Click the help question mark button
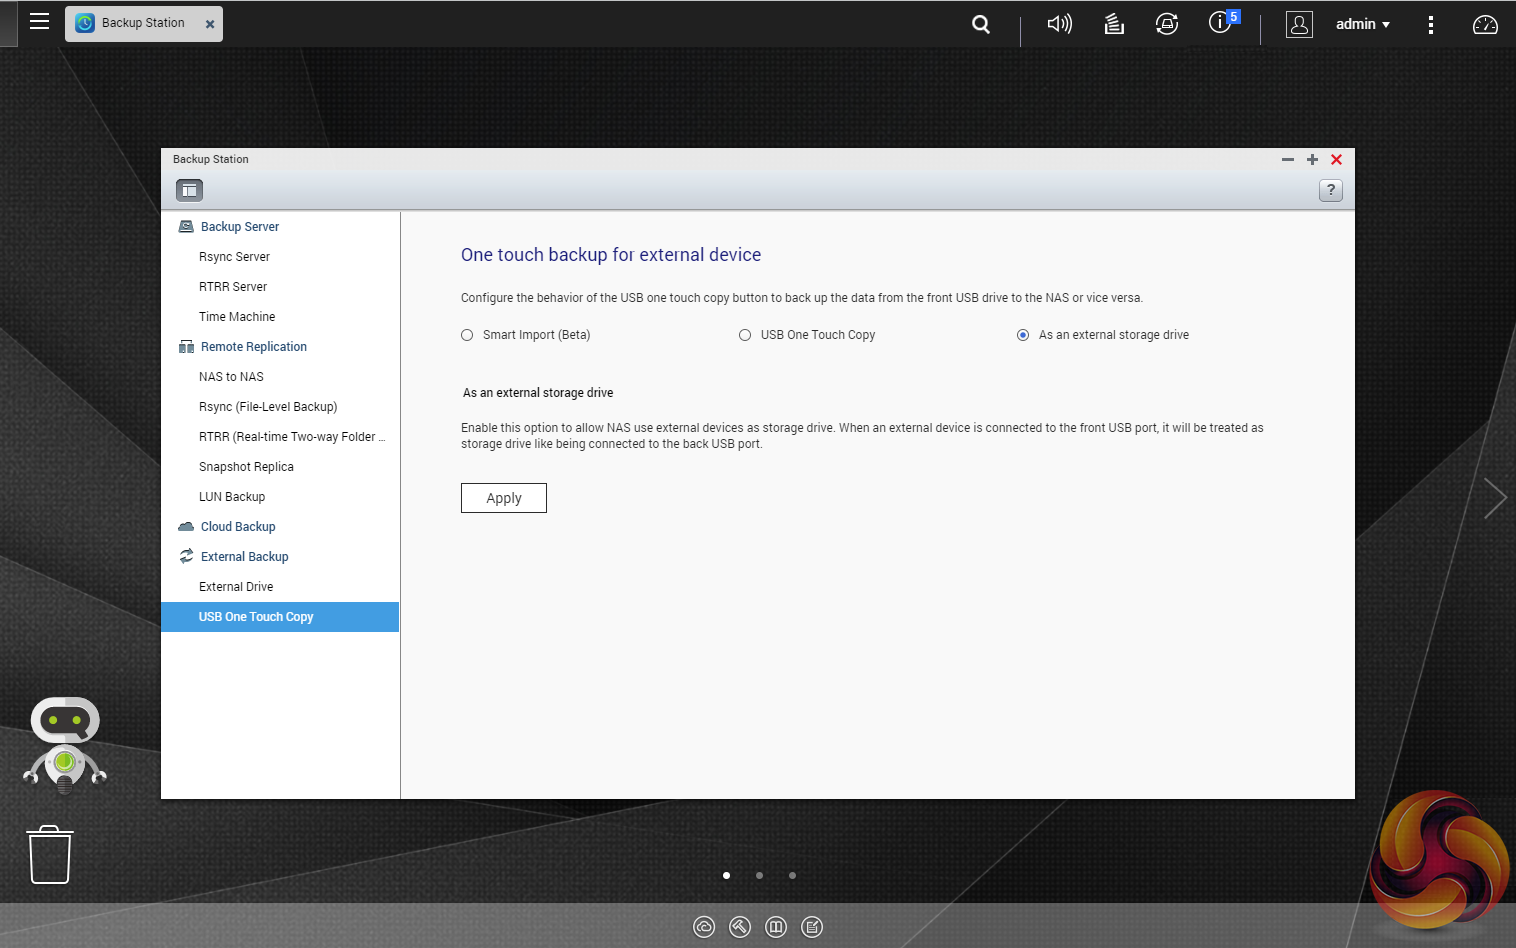The height and width of the screenshot is (948, 1516). [1330, 190]
